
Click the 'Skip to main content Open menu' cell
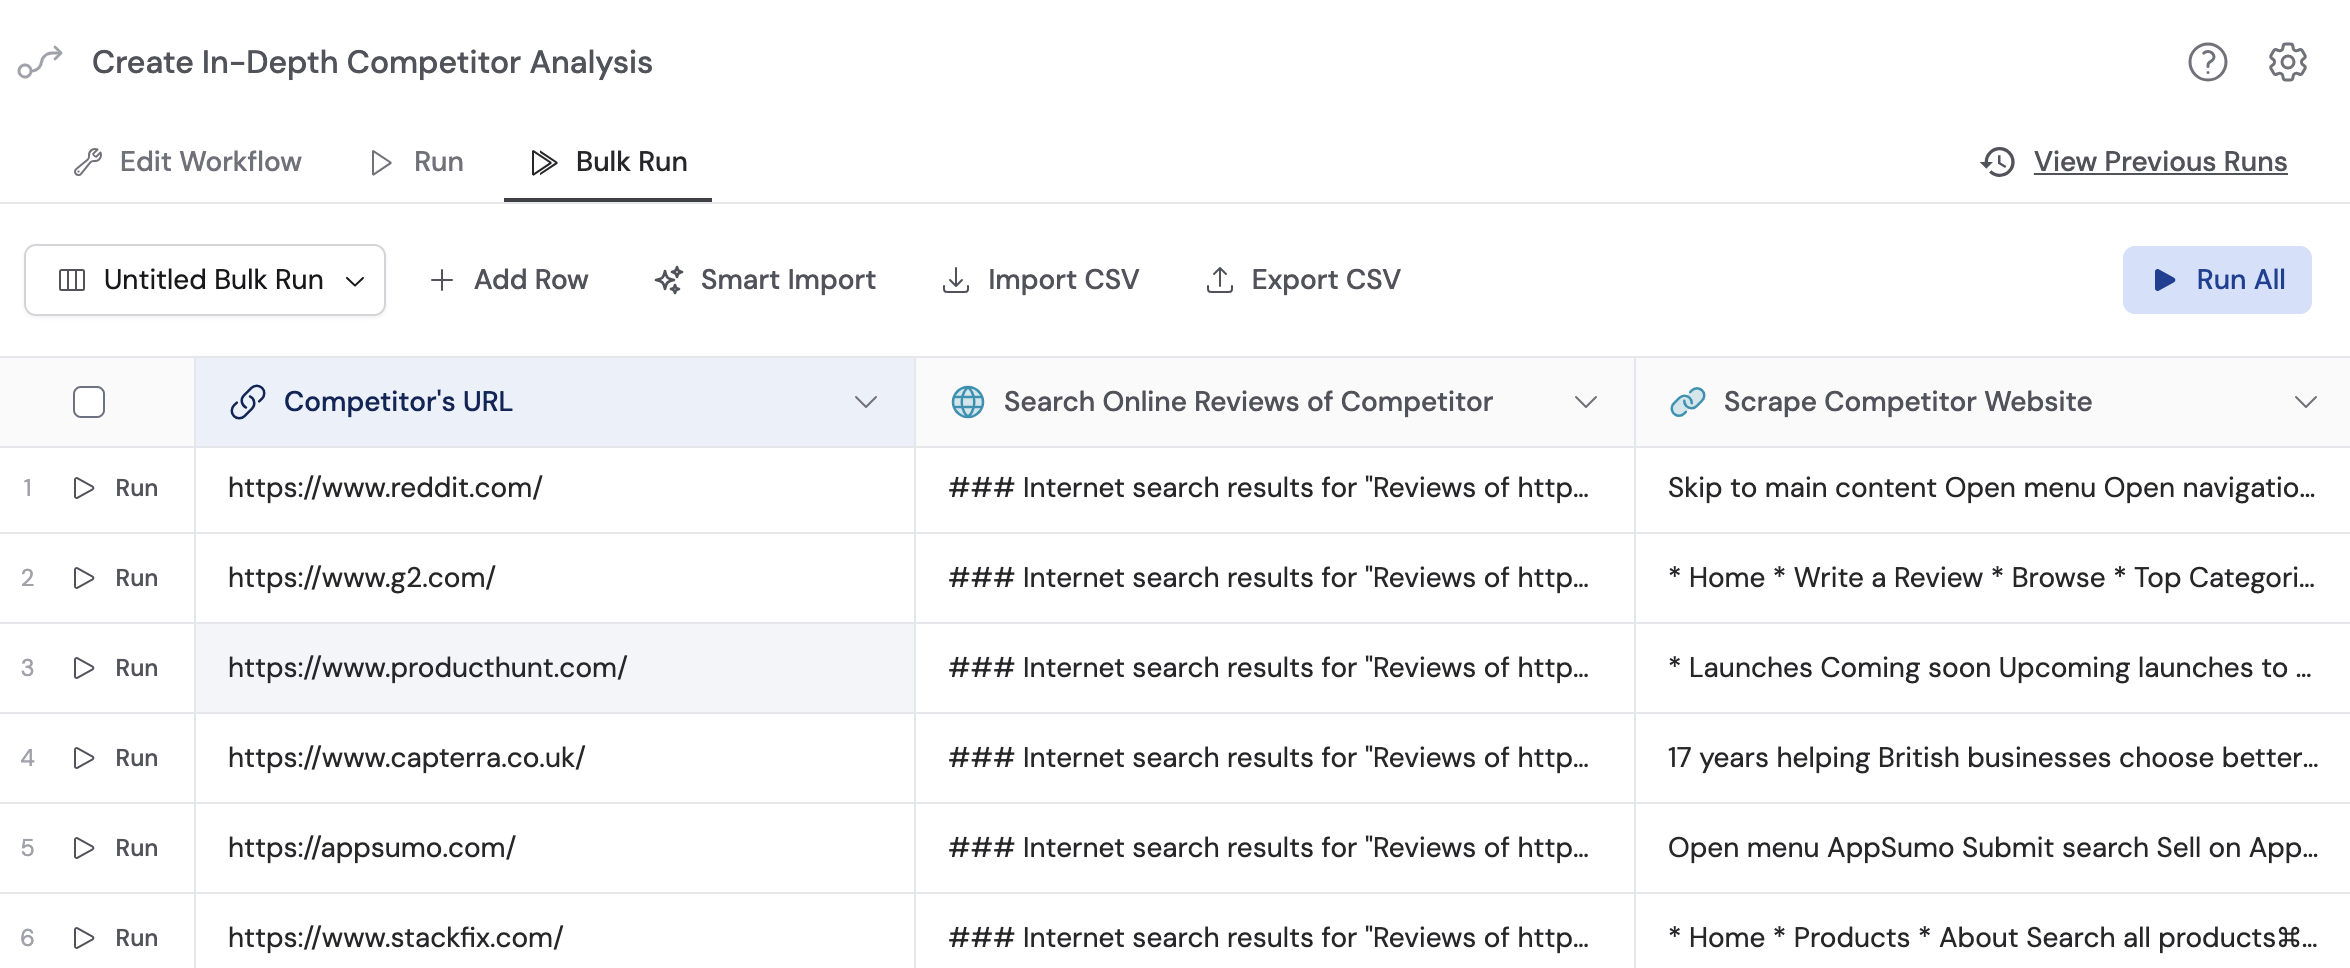point(1992,488)
